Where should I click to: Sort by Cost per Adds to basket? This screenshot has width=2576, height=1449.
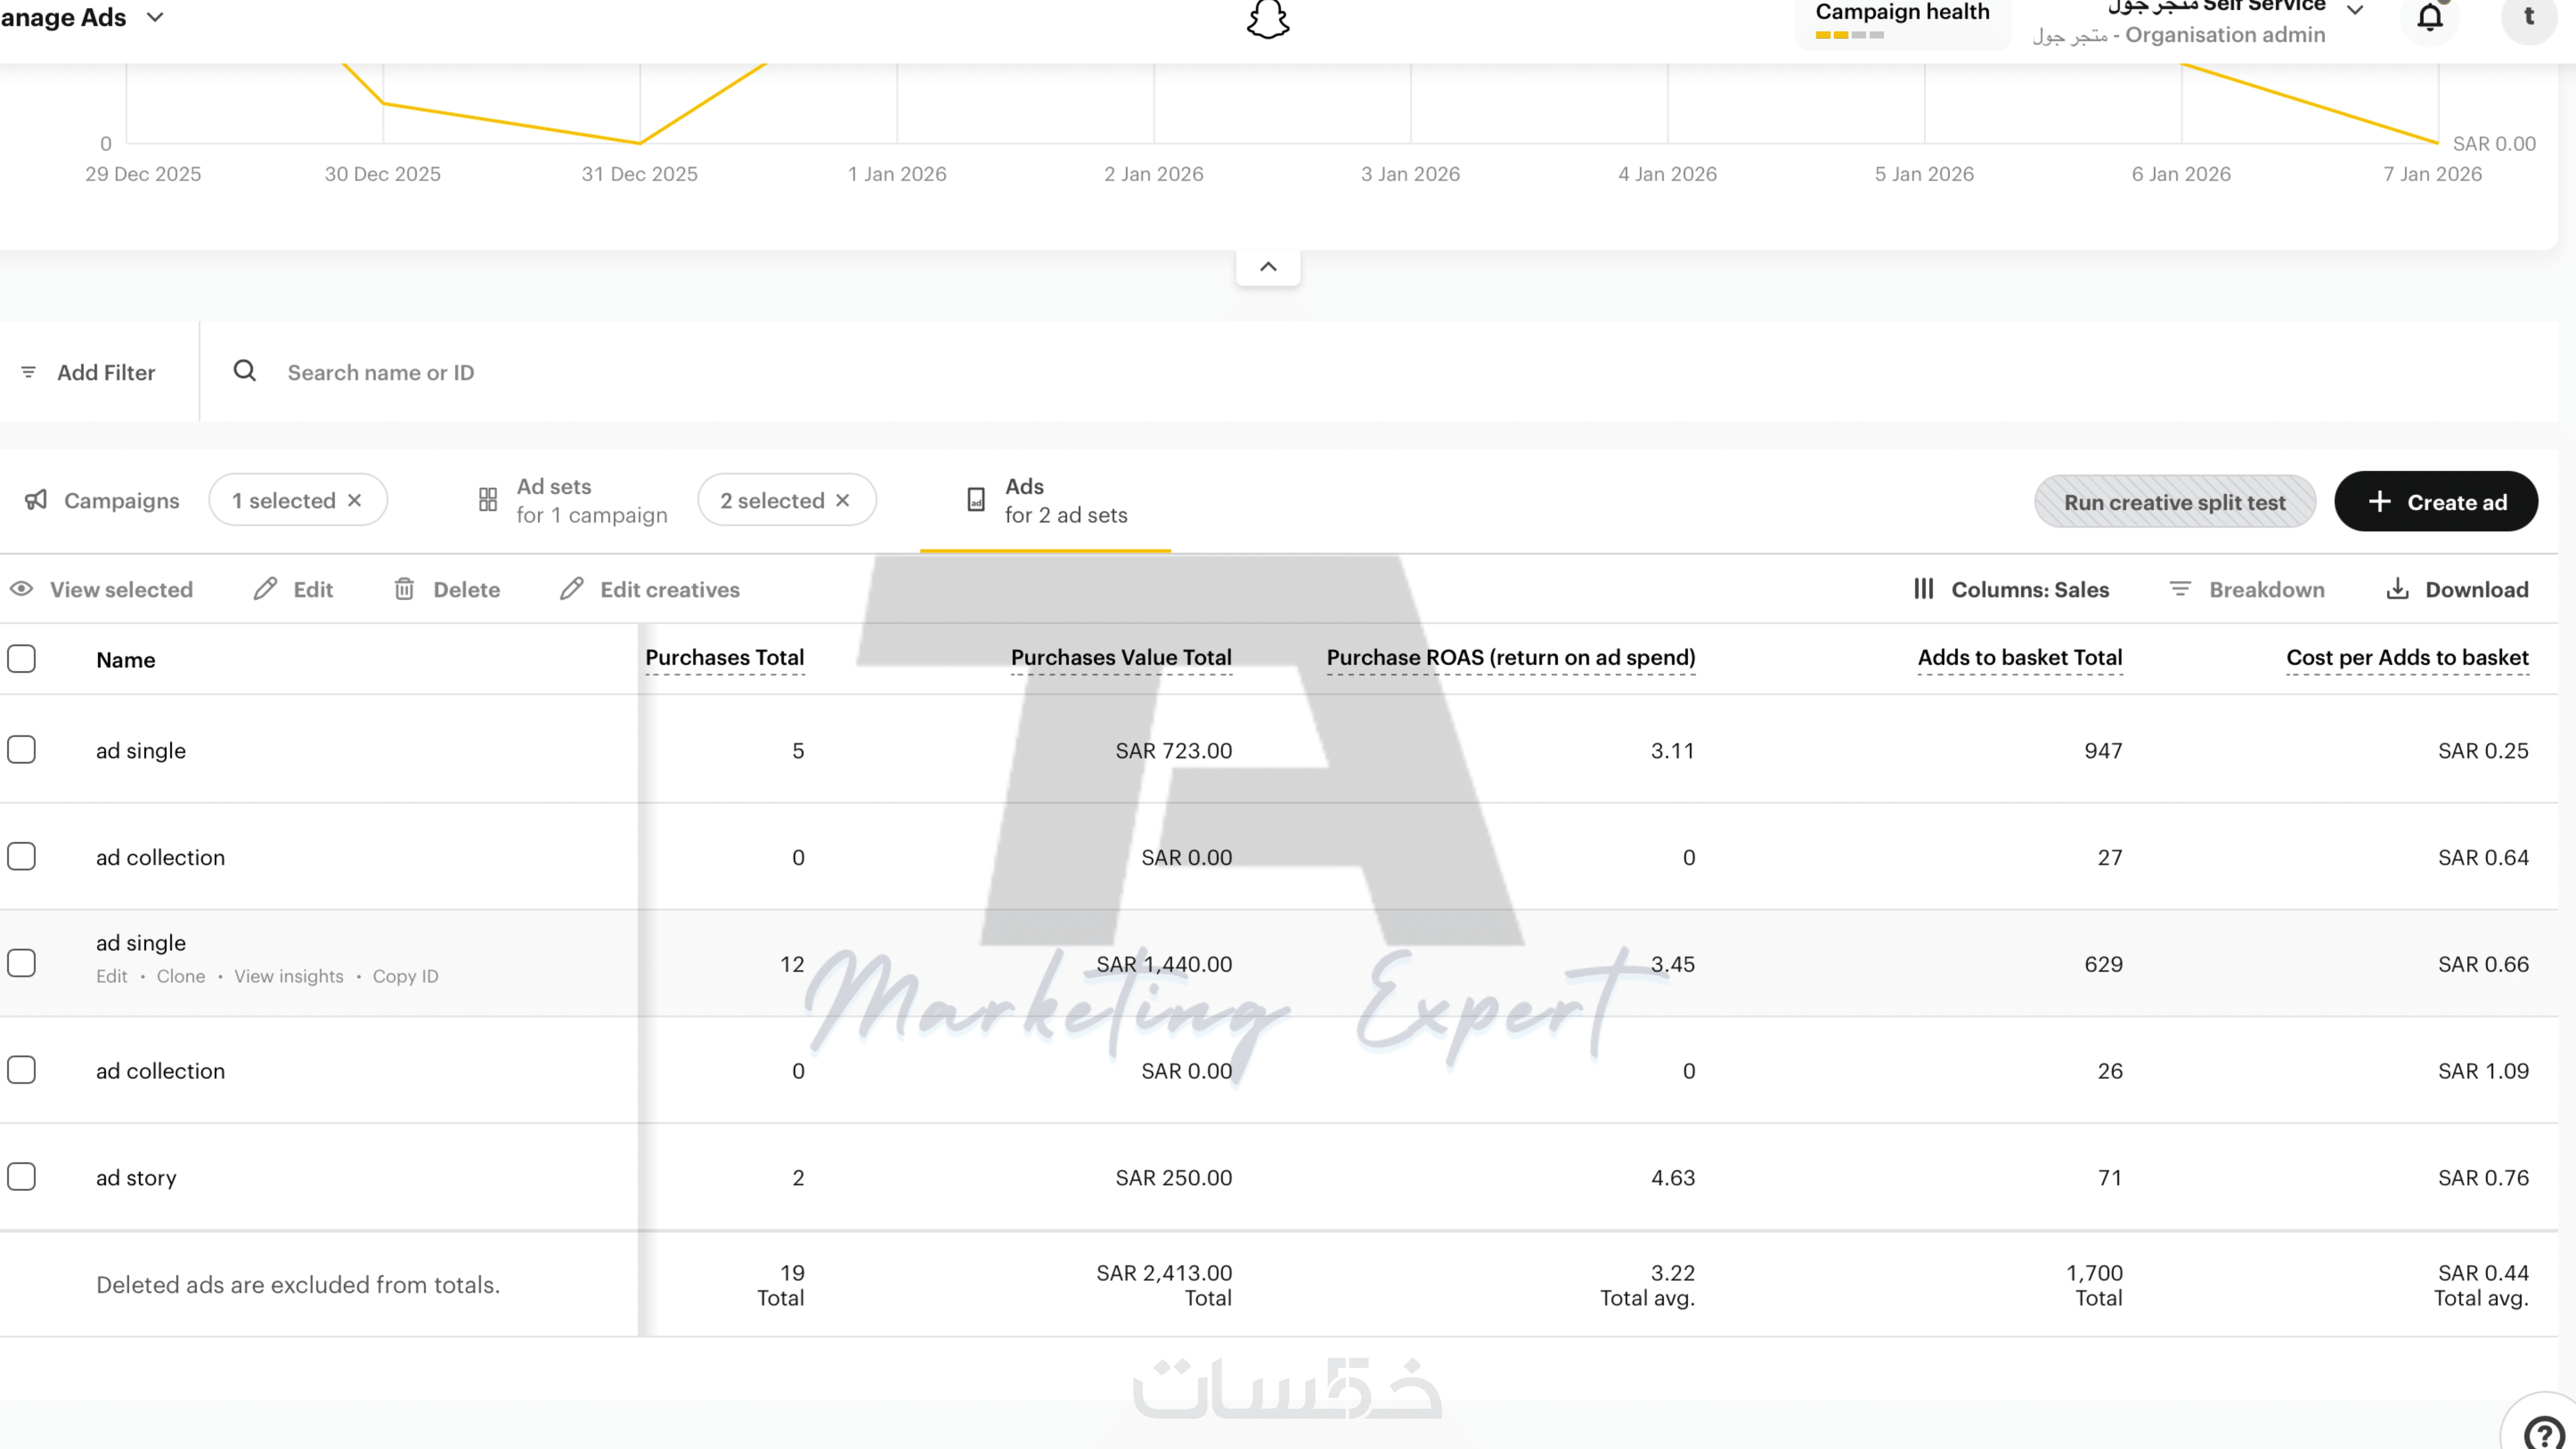(x=2408, y=657)
